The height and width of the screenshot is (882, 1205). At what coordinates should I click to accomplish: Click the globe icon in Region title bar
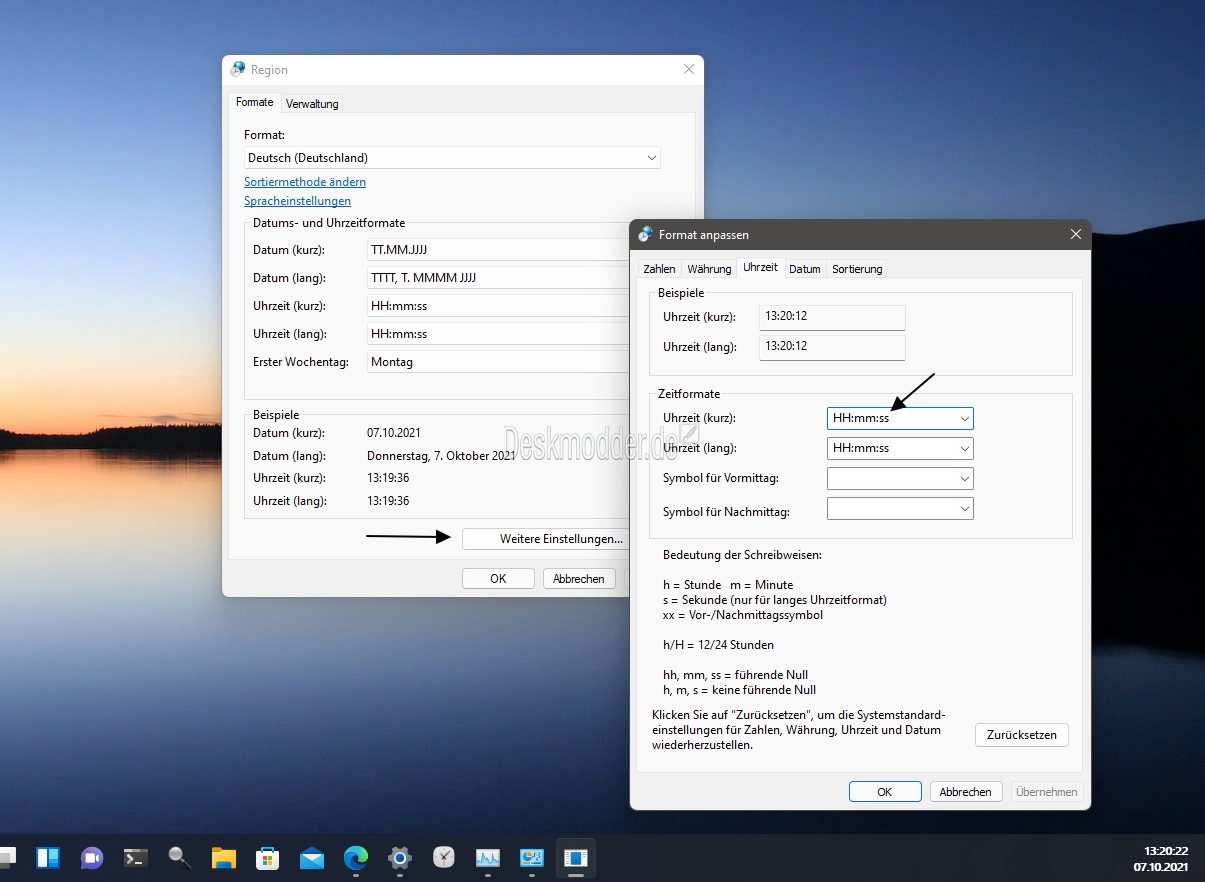tap(238, 69)
